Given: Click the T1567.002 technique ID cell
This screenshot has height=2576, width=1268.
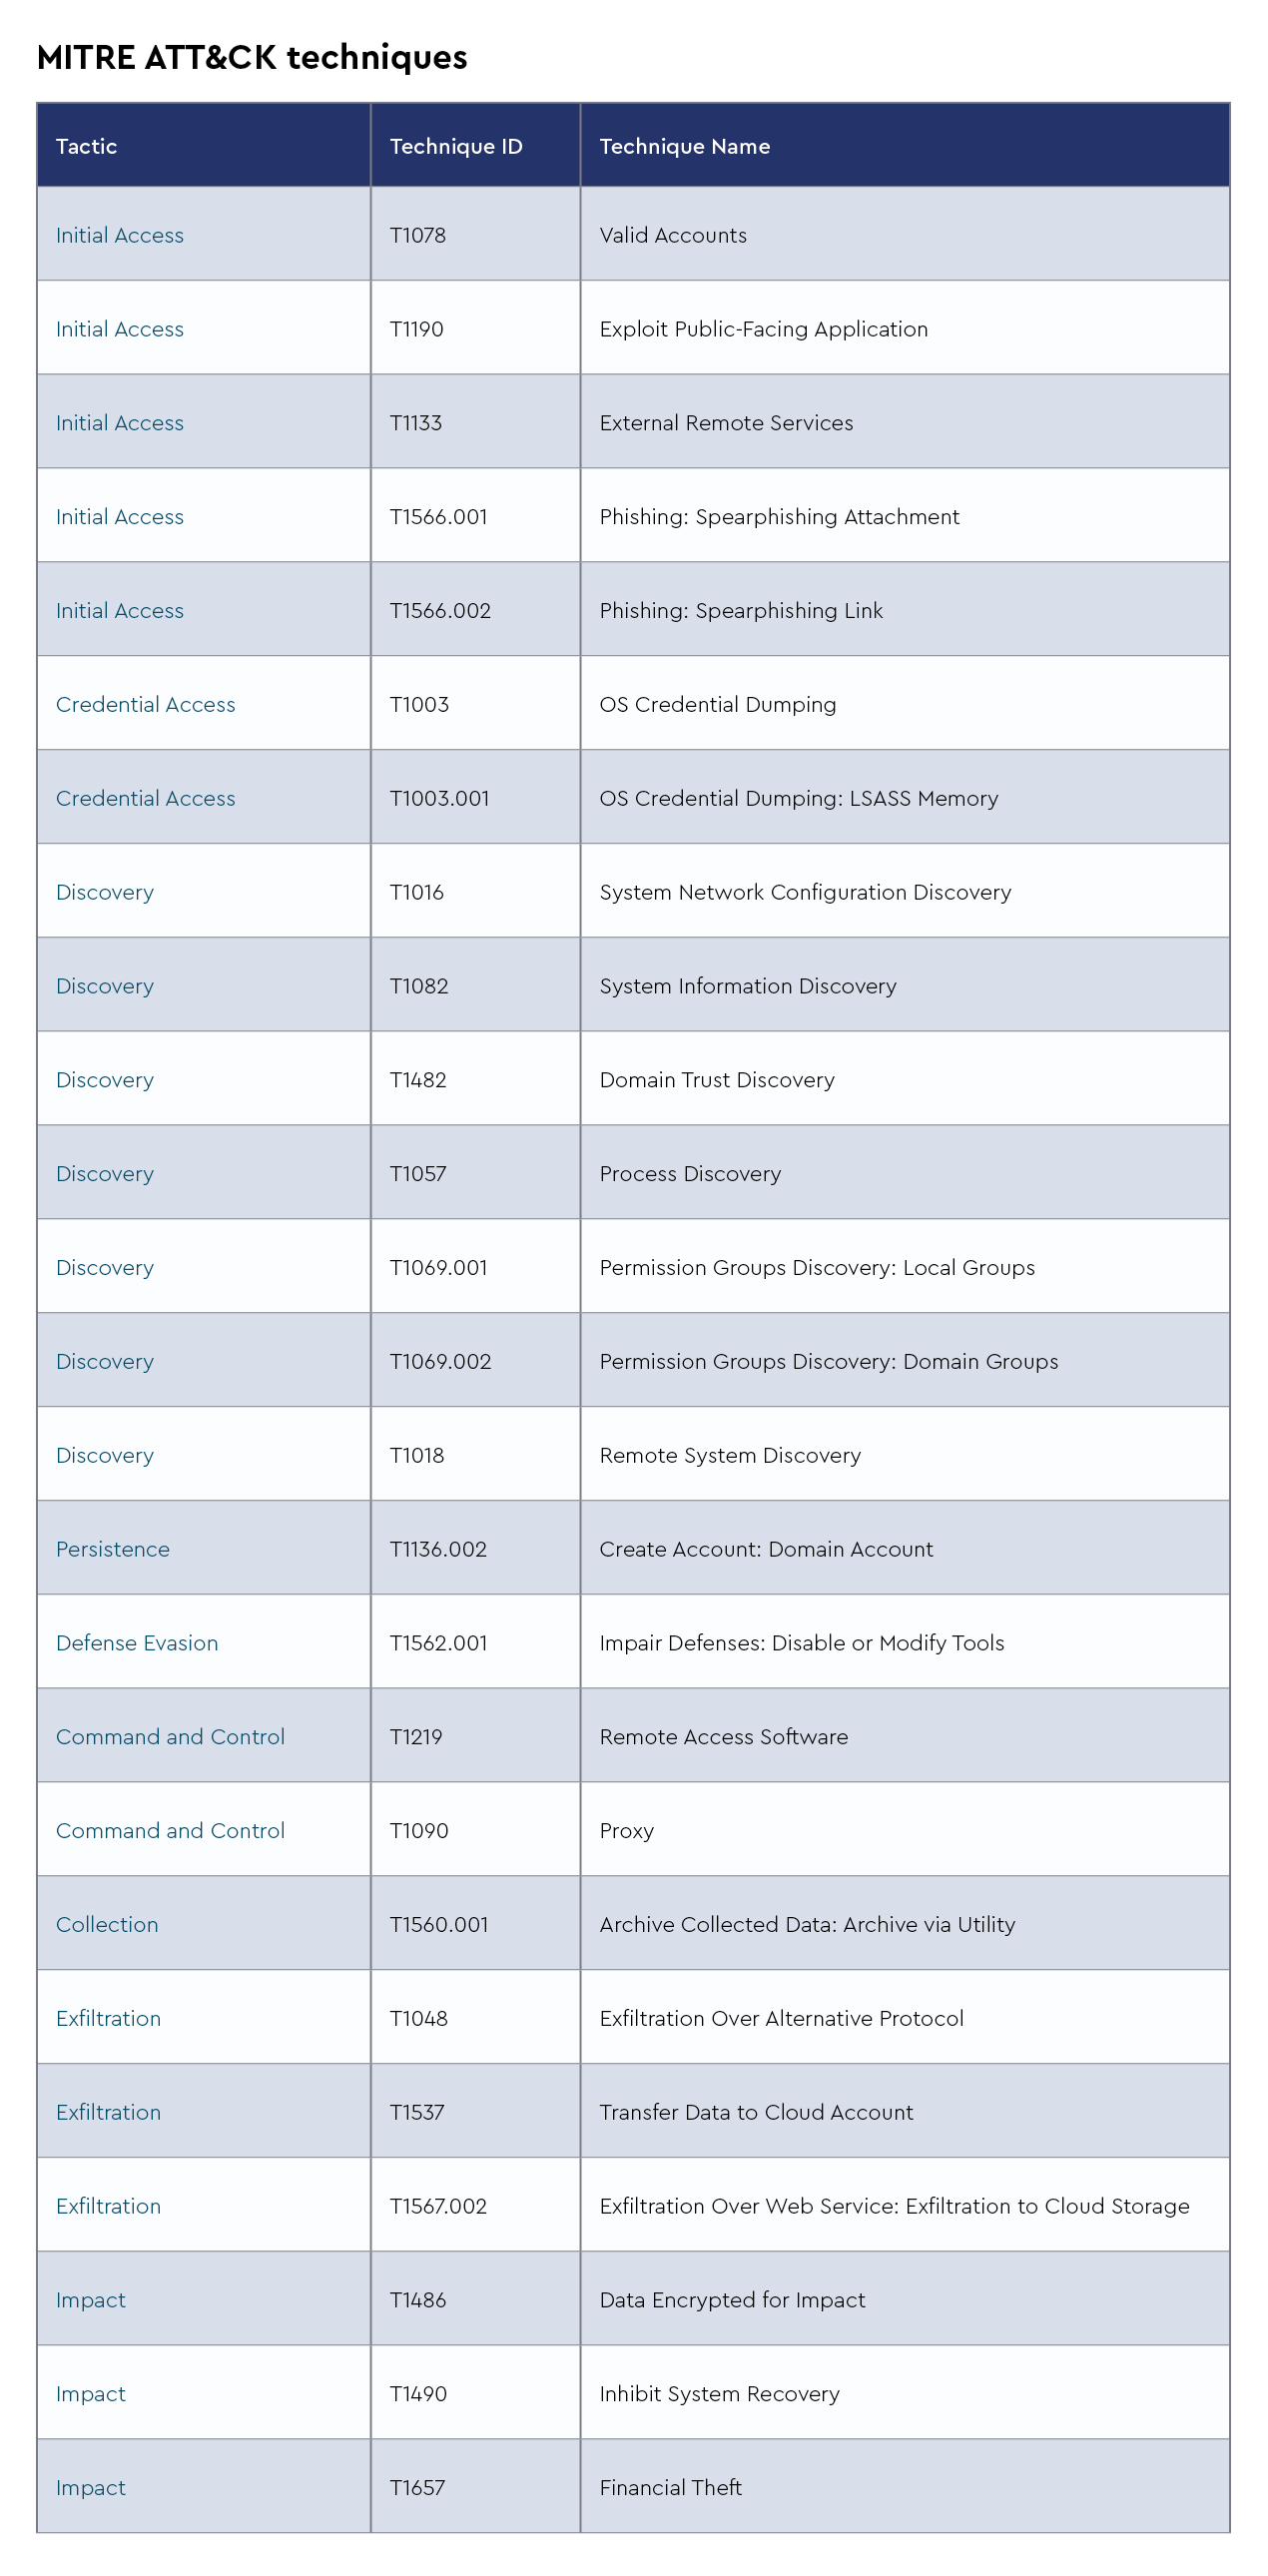Looking at the screenshot, I should click(438, 2206).
